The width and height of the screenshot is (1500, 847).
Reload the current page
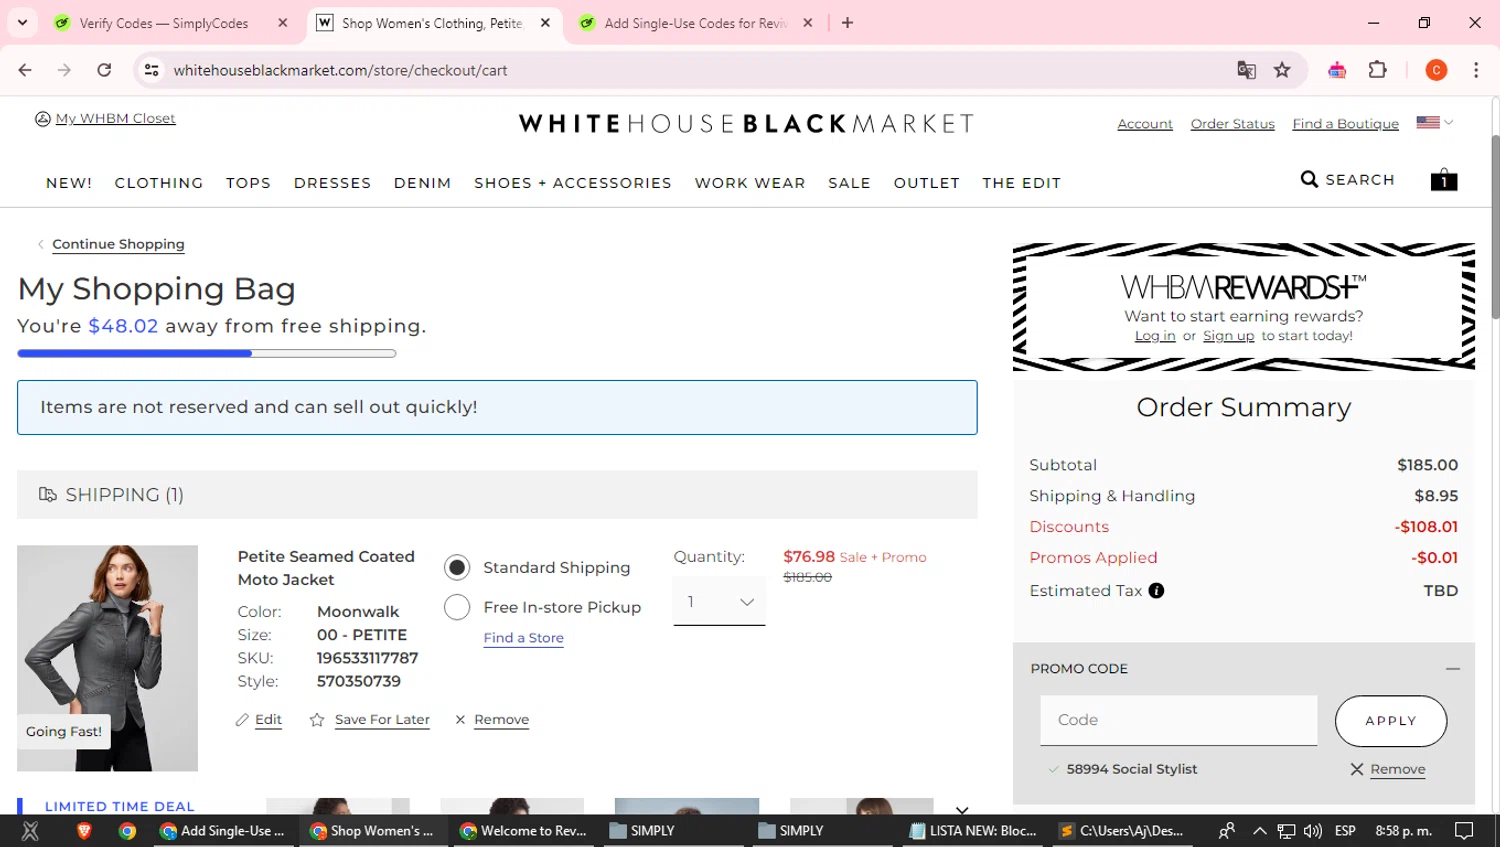pos(104,70)
